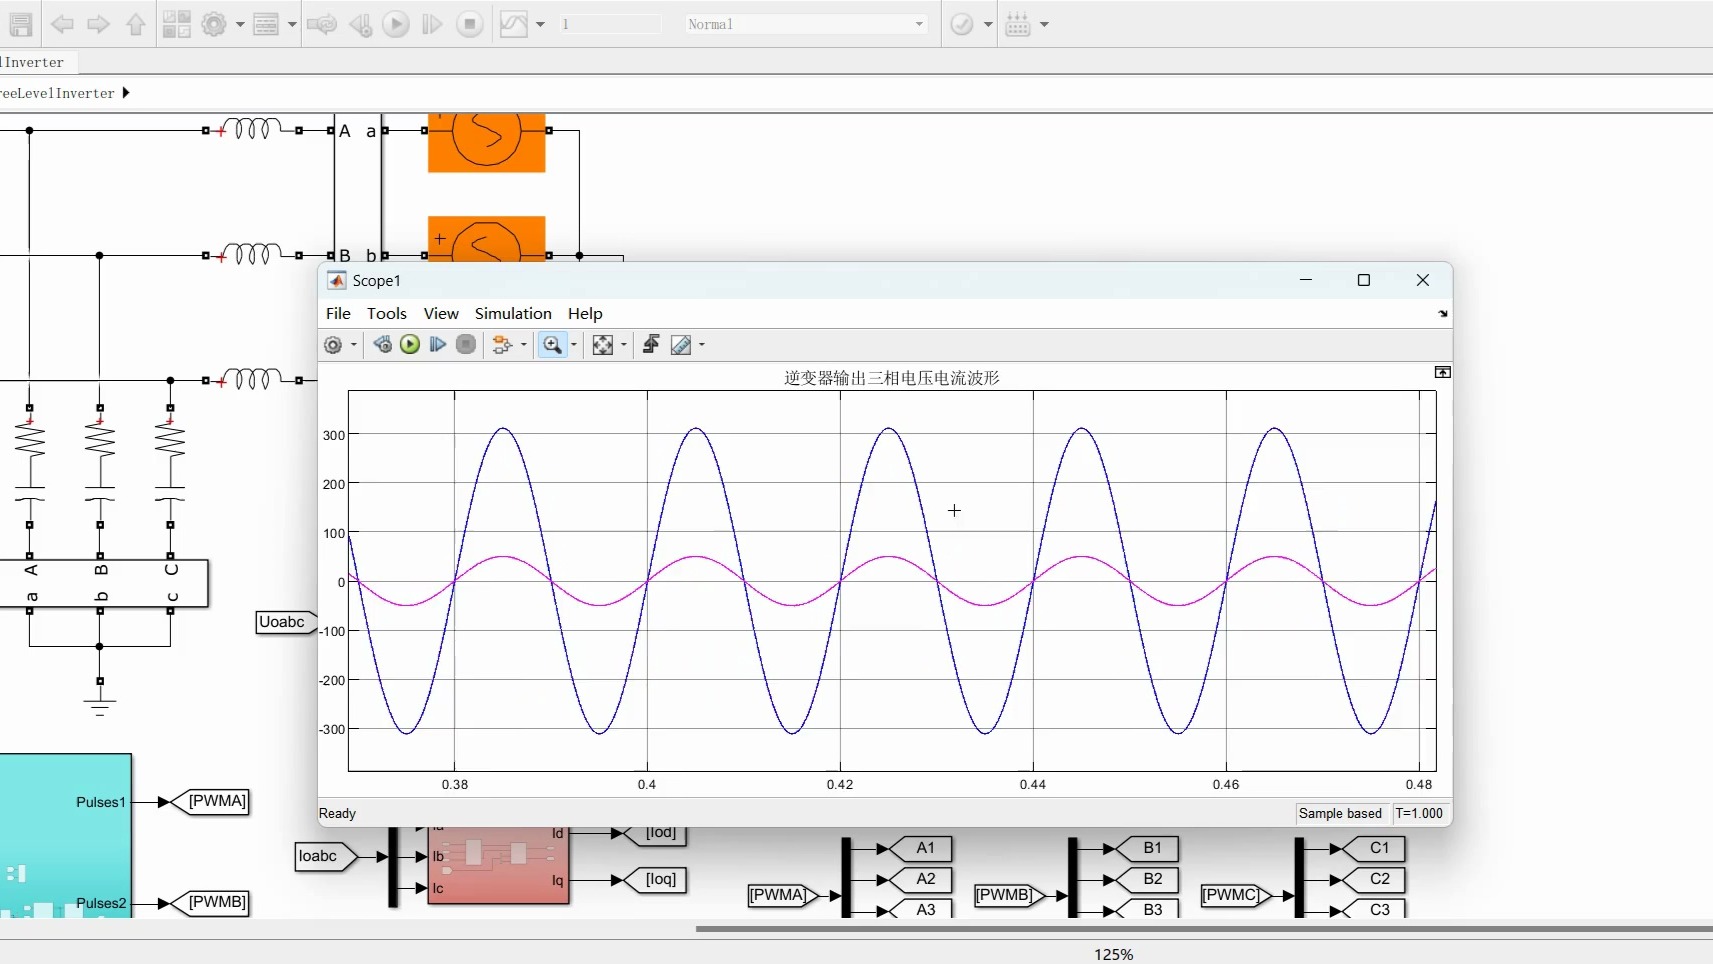Click Step Forward in Scope1 toolbar
This screenshot has height=964, width=1713.
[x=438, y=345]
